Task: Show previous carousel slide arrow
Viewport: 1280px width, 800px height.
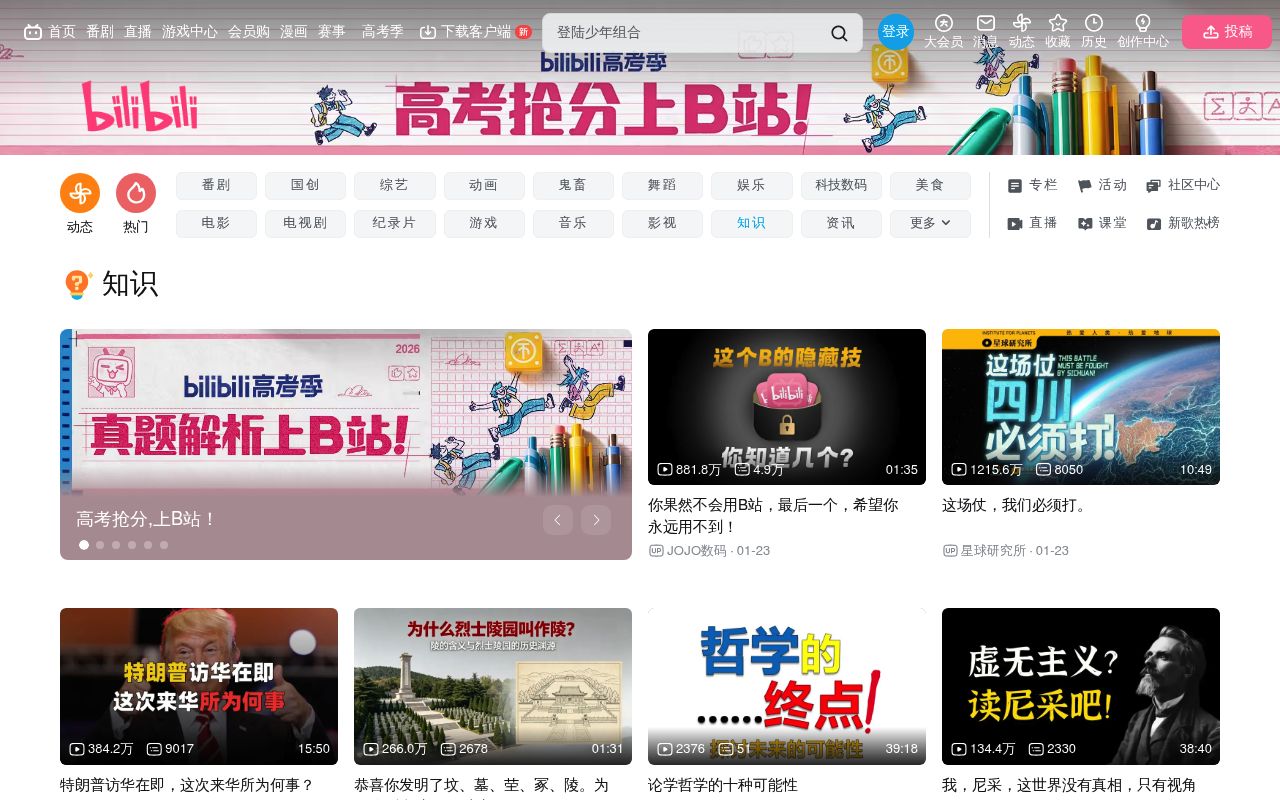Action: click(x=558, y=520)
